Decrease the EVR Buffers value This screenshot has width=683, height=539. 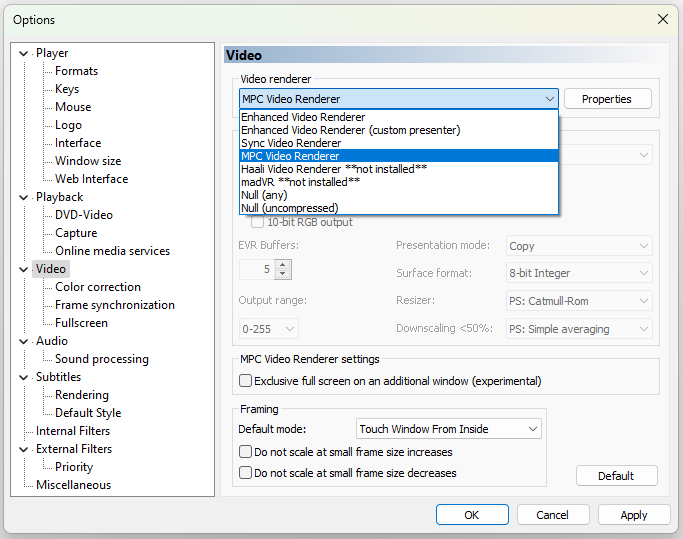coord(283,274)
